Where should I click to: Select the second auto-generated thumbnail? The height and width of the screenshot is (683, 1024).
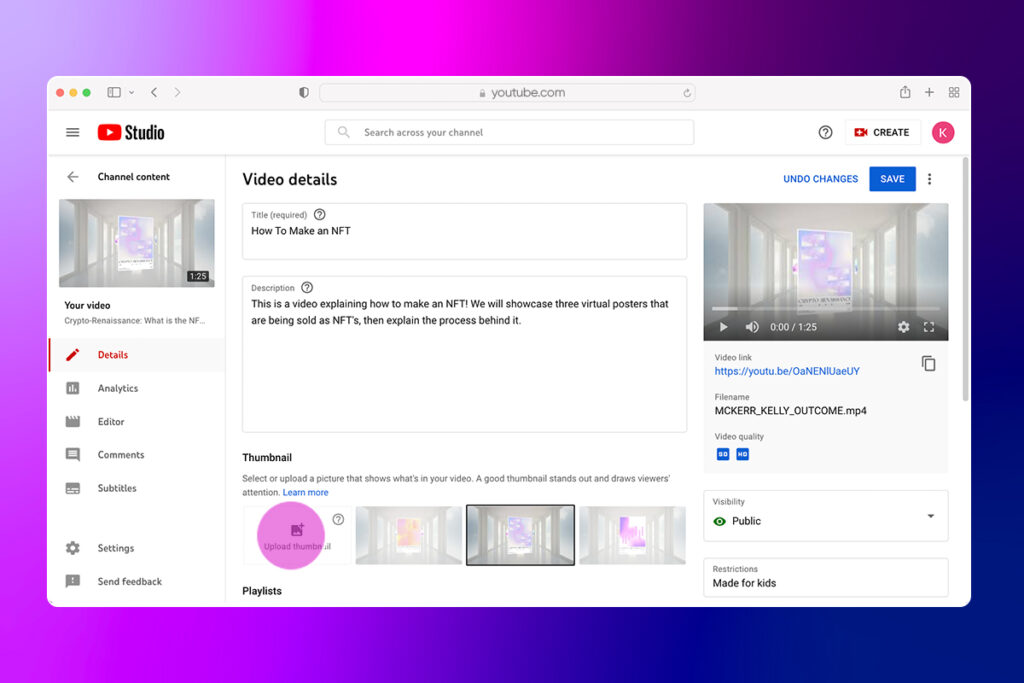click(x=520, y=535)
